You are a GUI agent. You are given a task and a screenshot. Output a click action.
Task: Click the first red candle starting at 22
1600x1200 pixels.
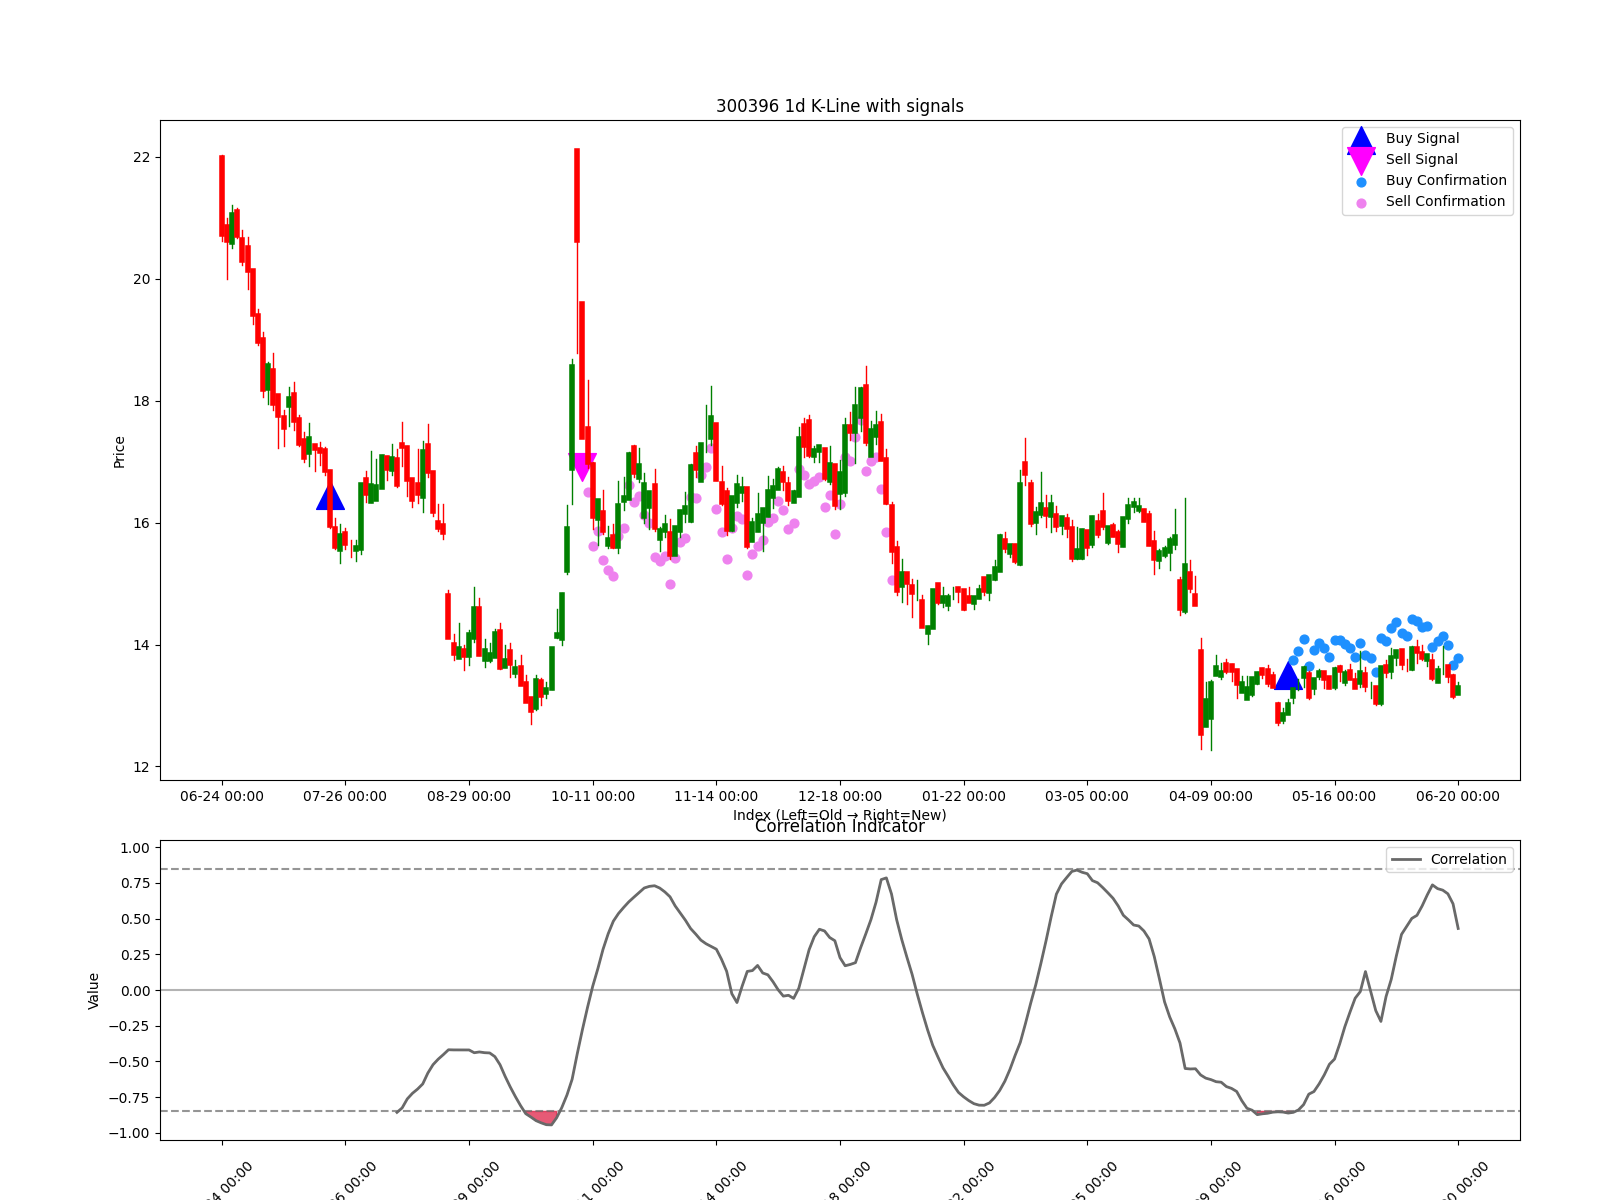222,196
